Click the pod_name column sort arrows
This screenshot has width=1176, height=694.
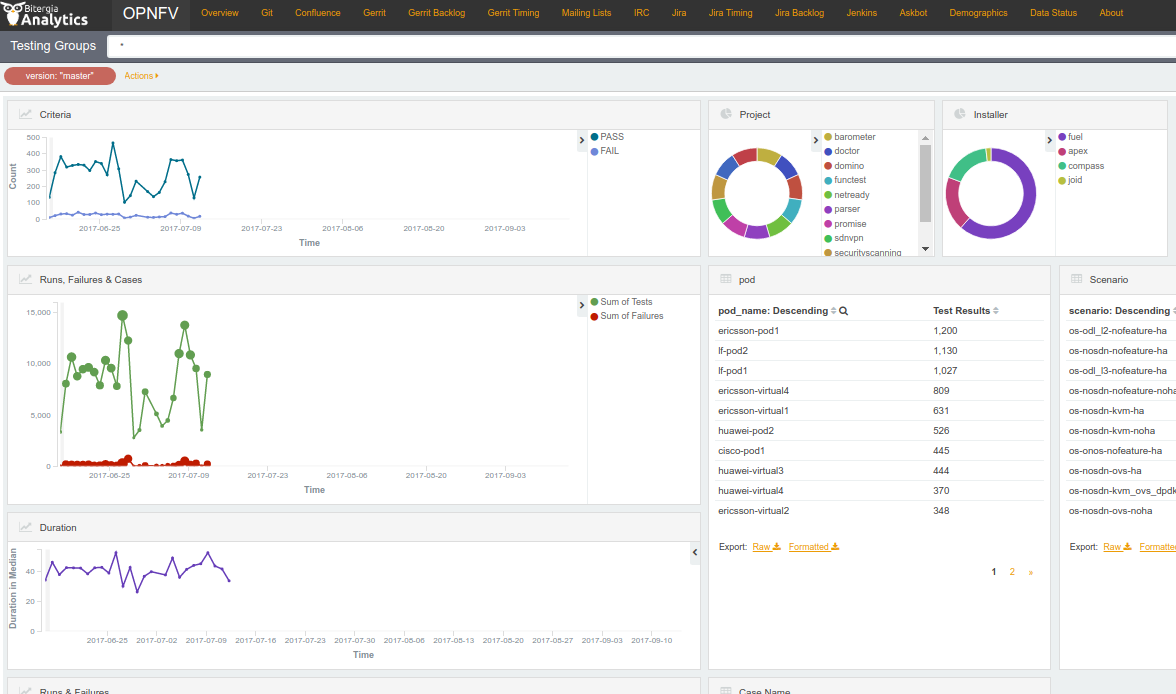coord(834,311)
